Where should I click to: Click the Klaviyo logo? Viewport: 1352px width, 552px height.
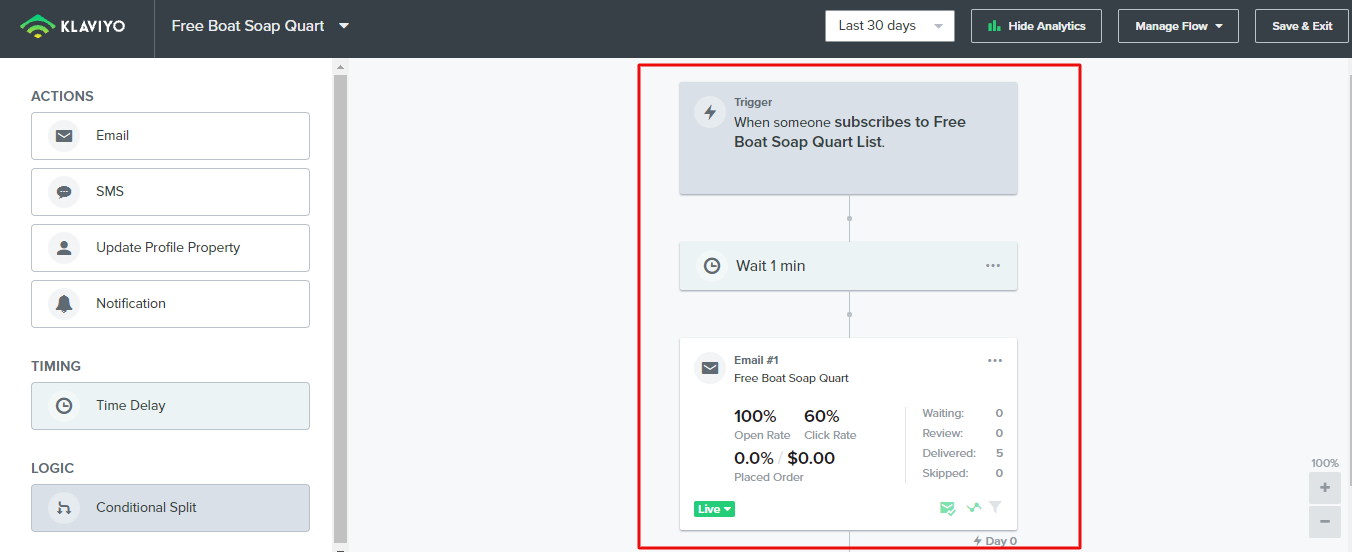point(72,26)
